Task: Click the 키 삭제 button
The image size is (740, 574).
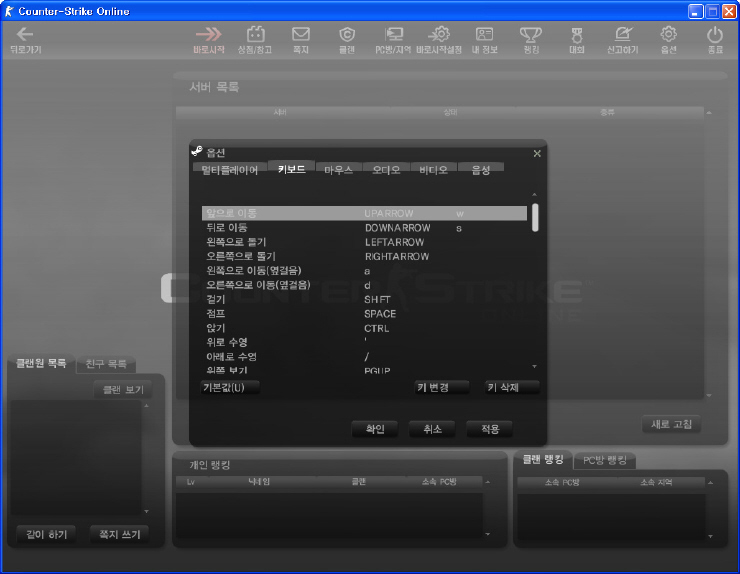Action: [512, 388]
